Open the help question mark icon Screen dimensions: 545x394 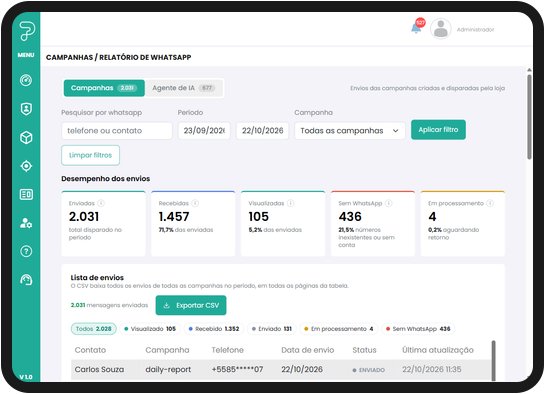click(26, 251)
